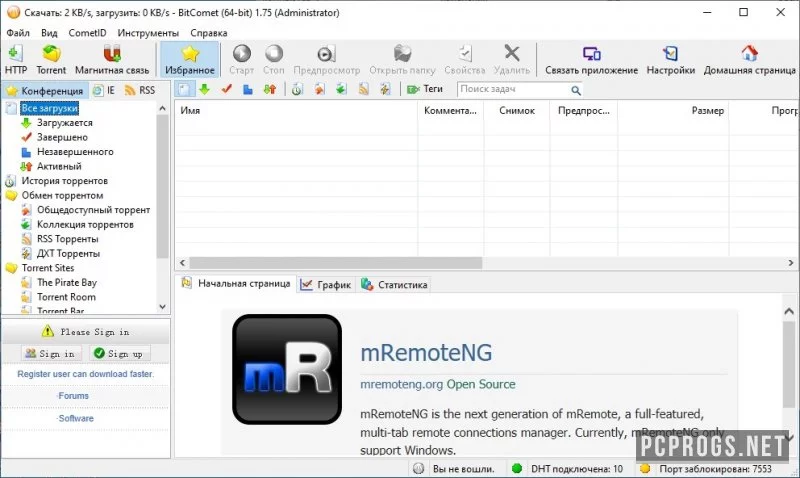The width and height of the screenshot is (800, 478).
Task: Select the all-tasks filter icon in filter bar
Action: pyautogui.click(x=184, y=89)
